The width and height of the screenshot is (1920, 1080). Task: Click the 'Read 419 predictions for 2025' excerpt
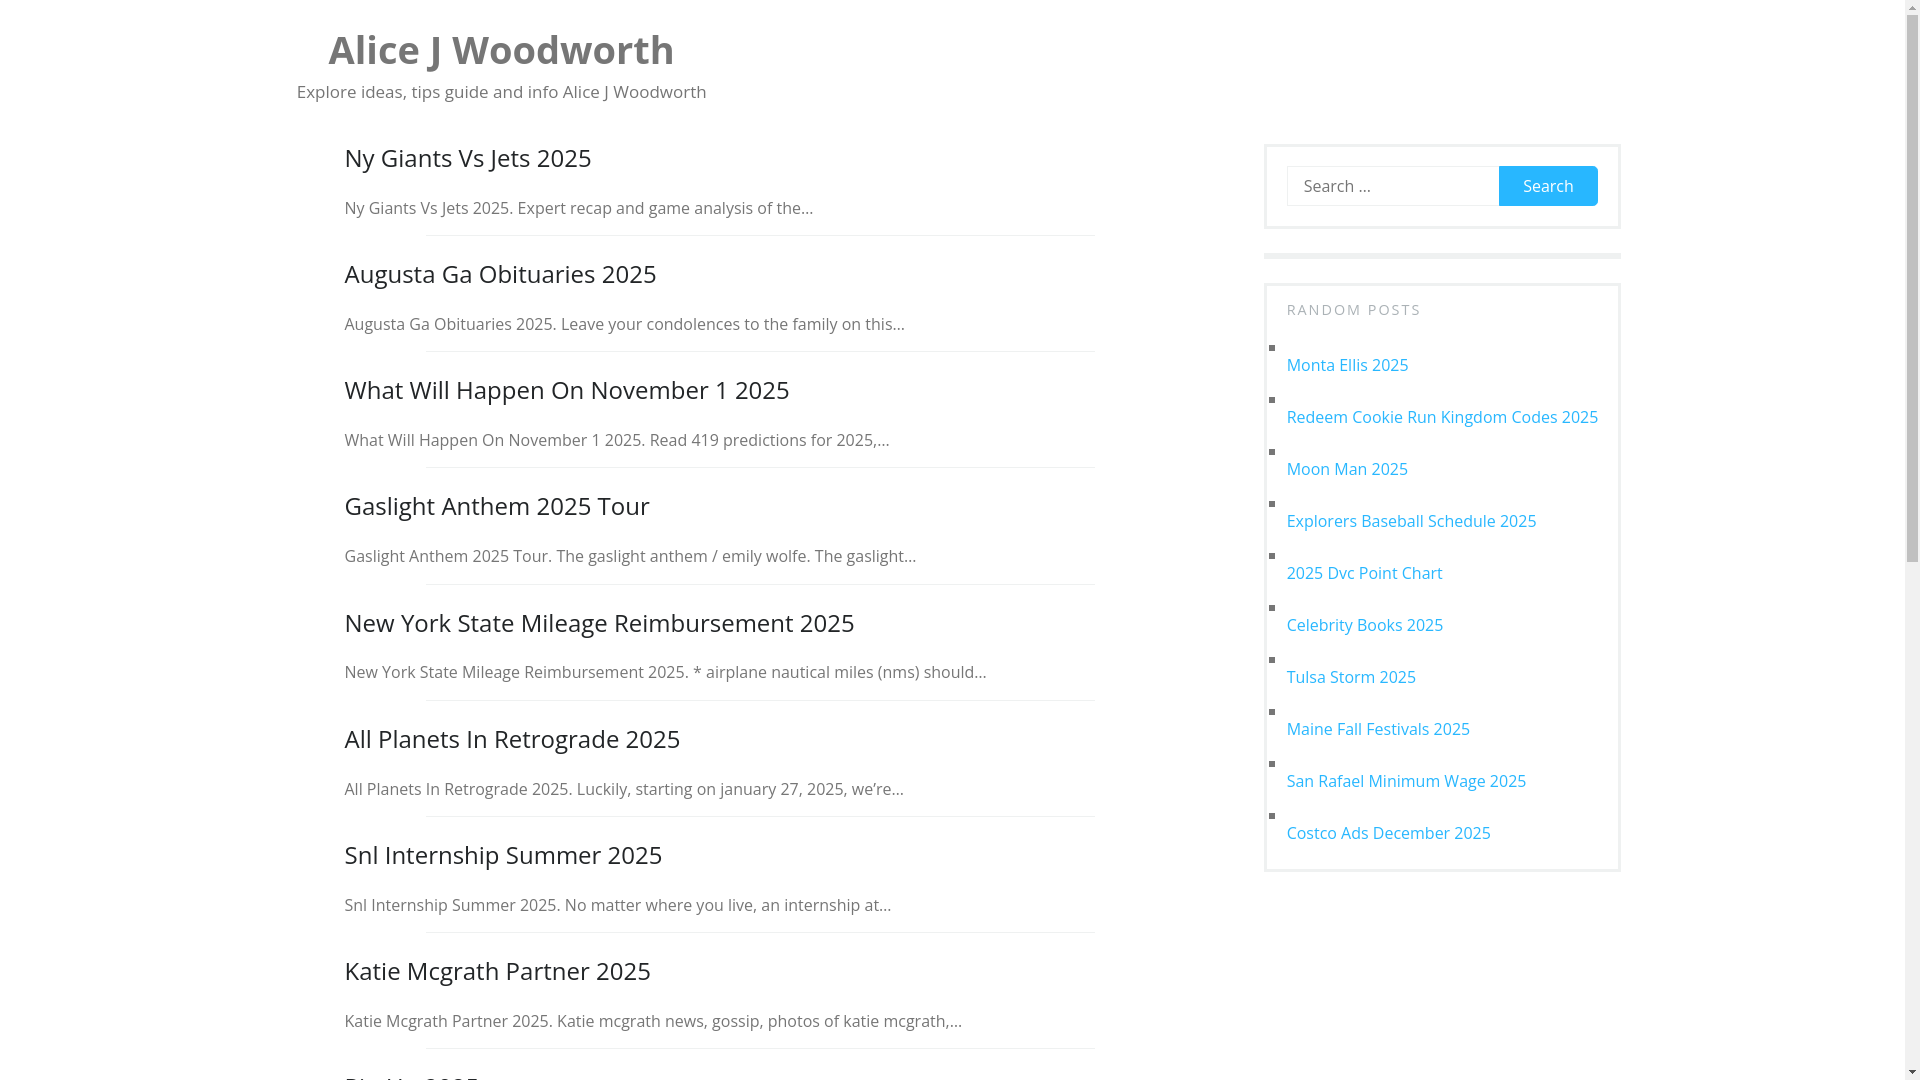616,440
